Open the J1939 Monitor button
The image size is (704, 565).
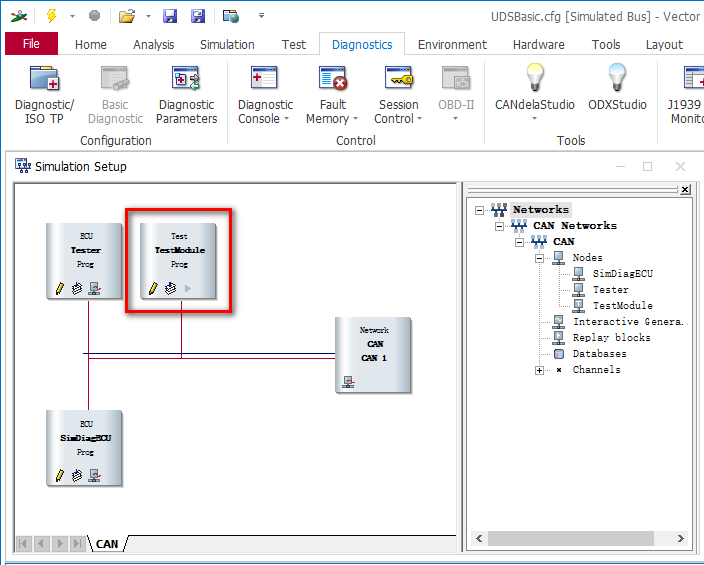686,95
